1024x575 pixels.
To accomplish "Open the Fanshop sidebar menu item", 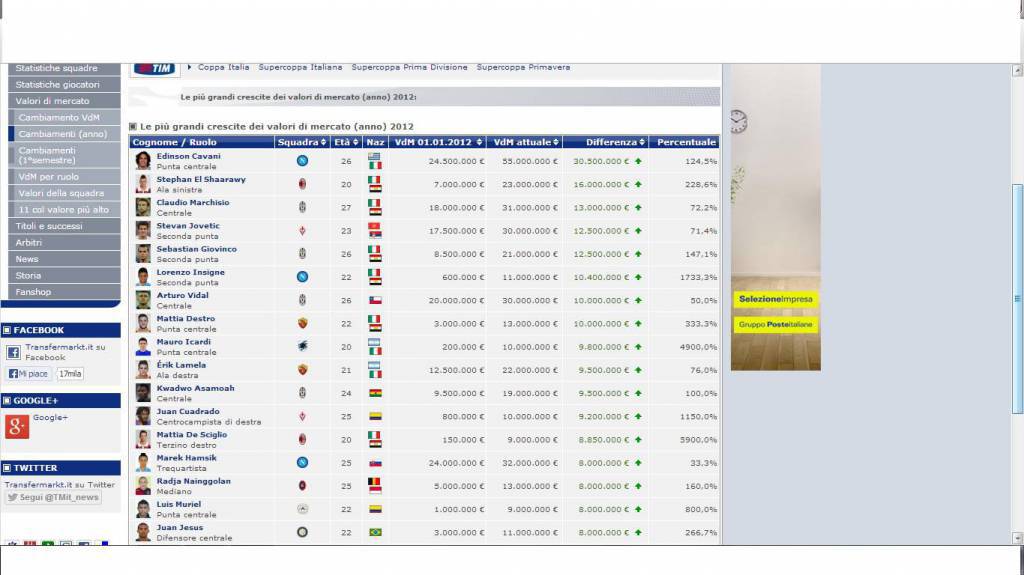I will tap(33, 292).
